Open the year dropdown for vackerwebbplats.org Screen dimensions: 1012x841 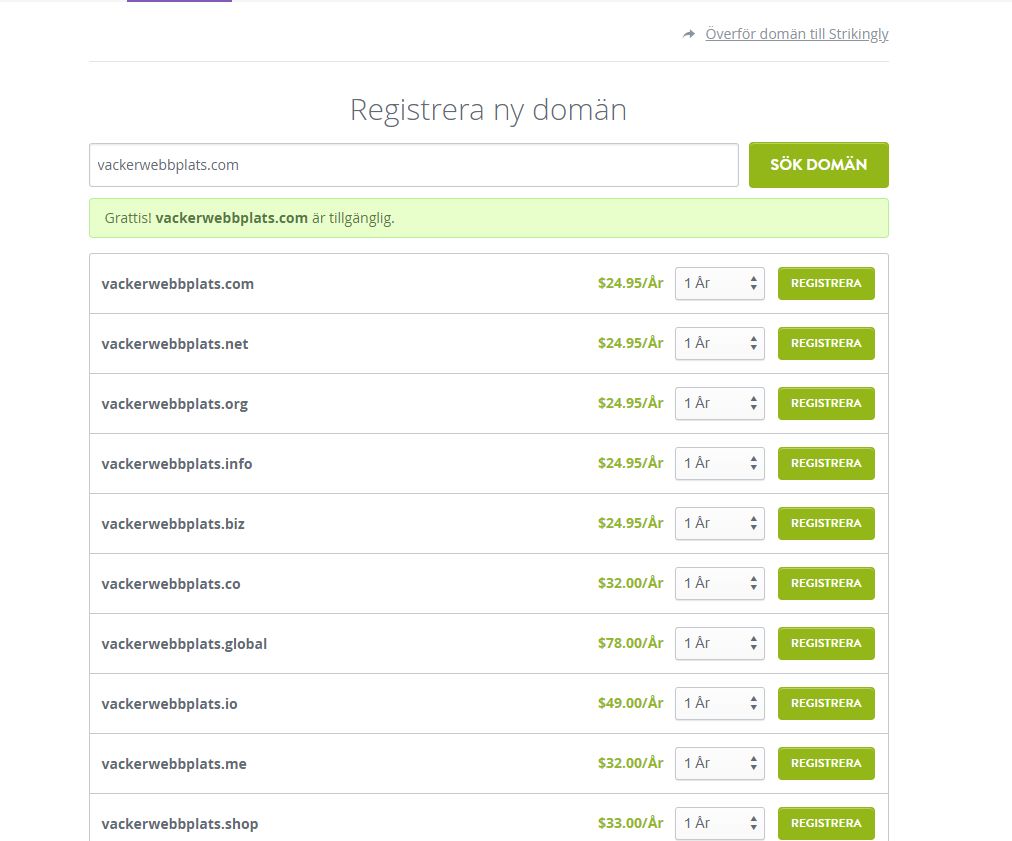click(720, 403)
